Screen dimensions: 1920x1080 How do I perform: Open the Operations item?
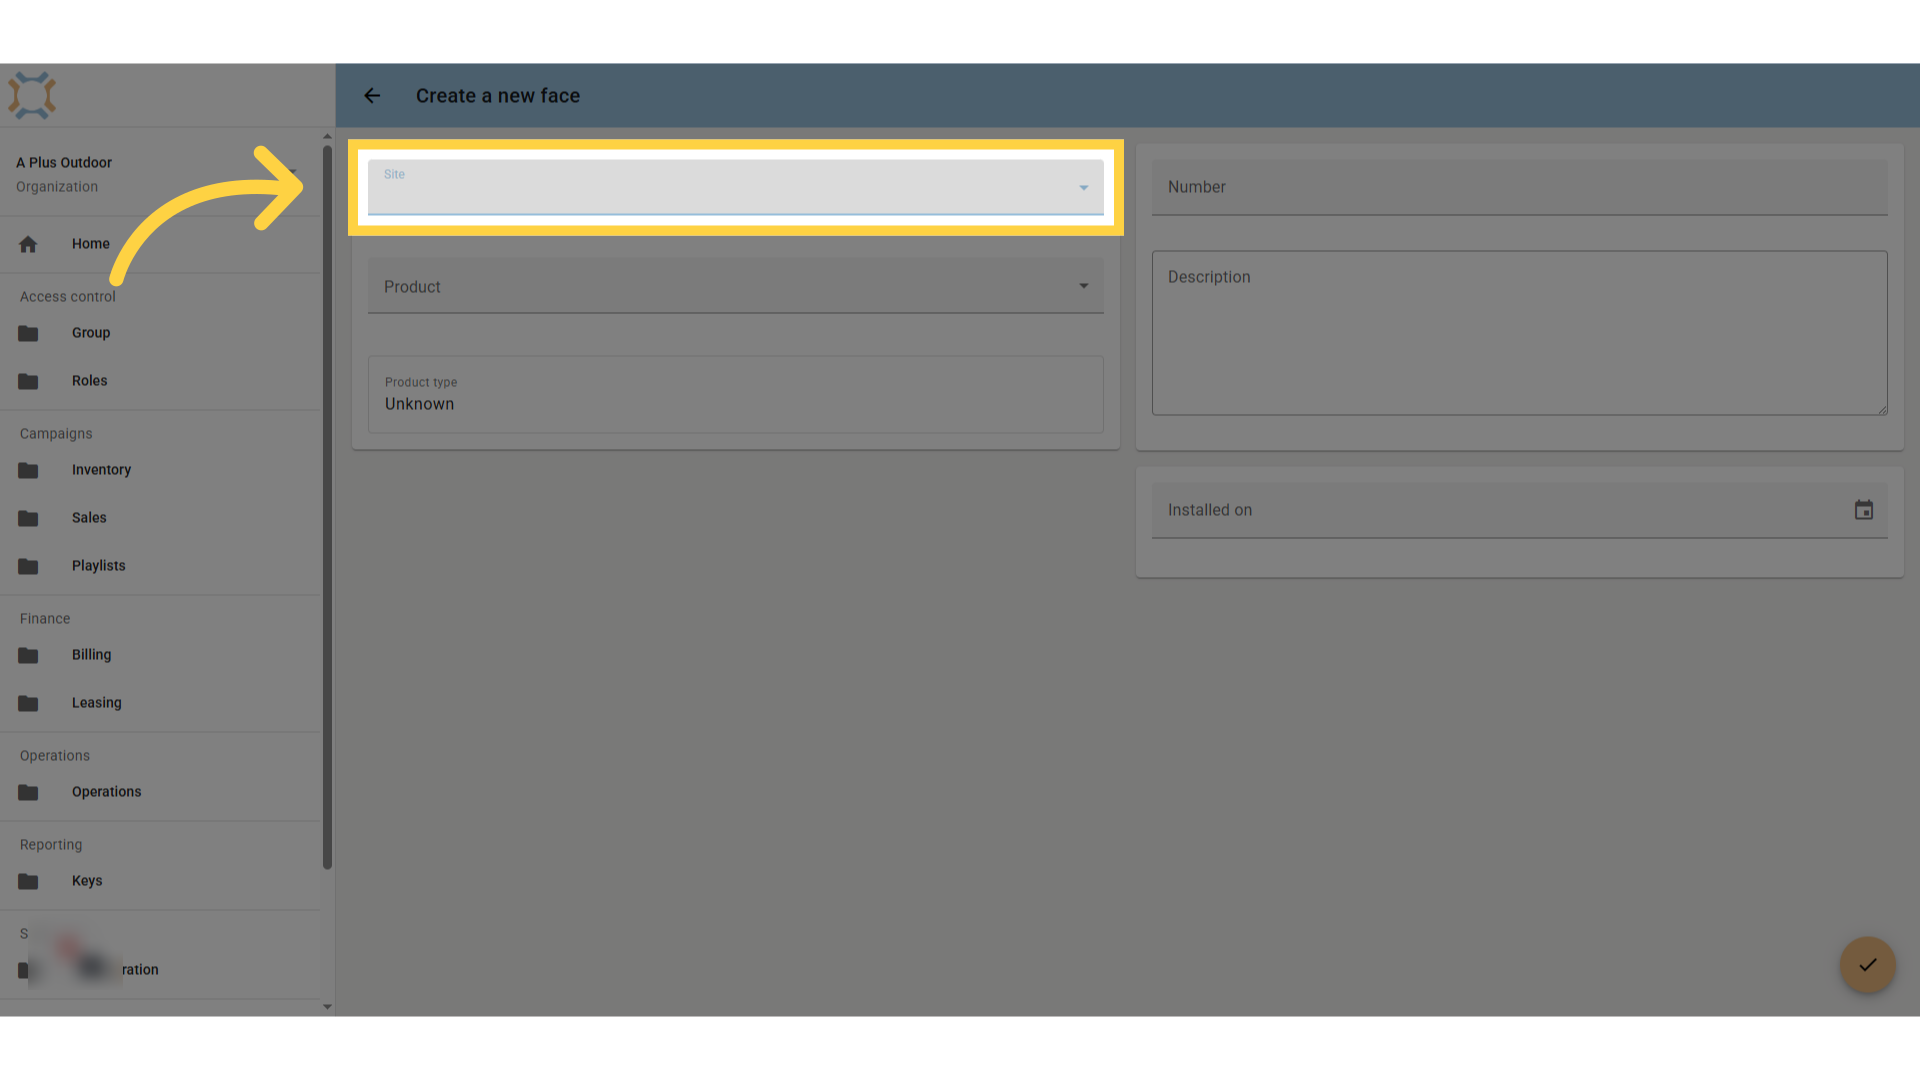point(106,792)
